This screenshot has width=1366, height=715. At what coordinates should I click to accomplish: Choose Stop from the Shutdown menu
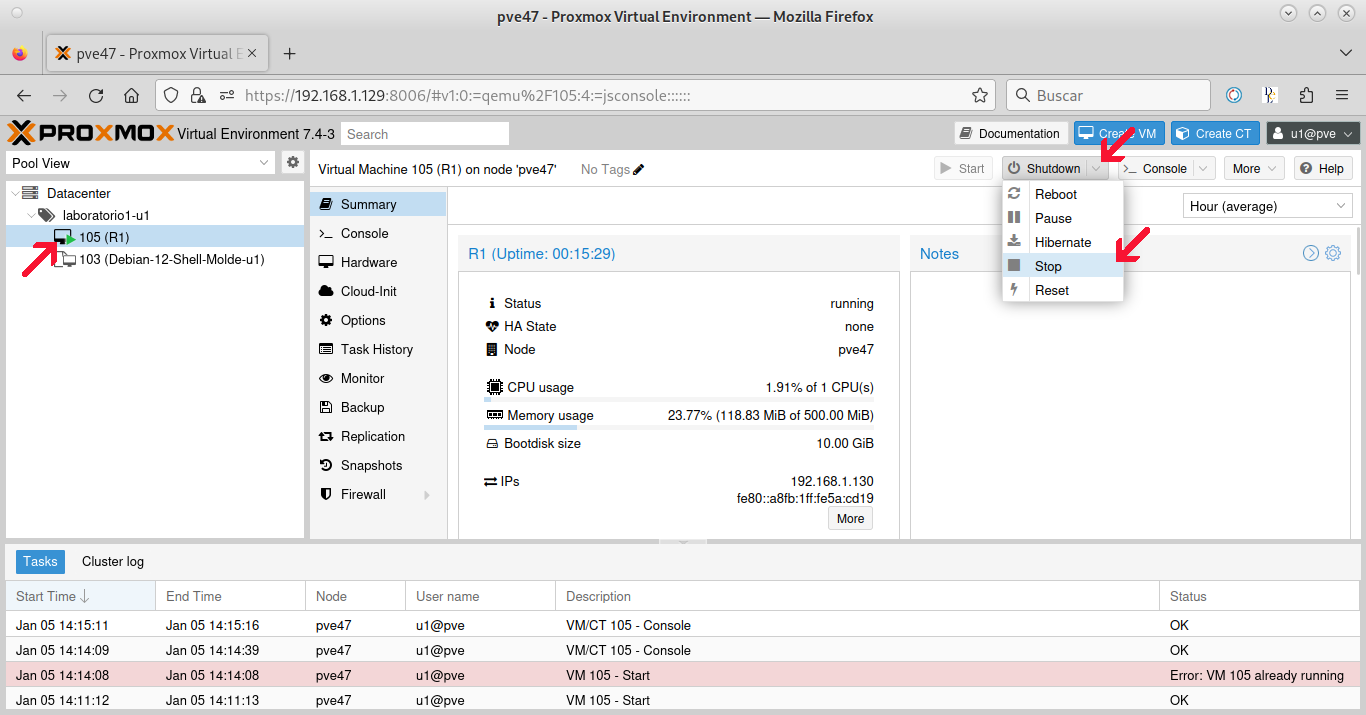click(x=1063, y=266)
